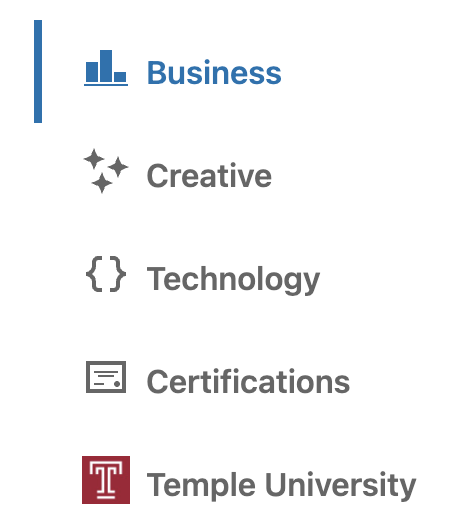Click the red Temple University logo

coord(106,480)
